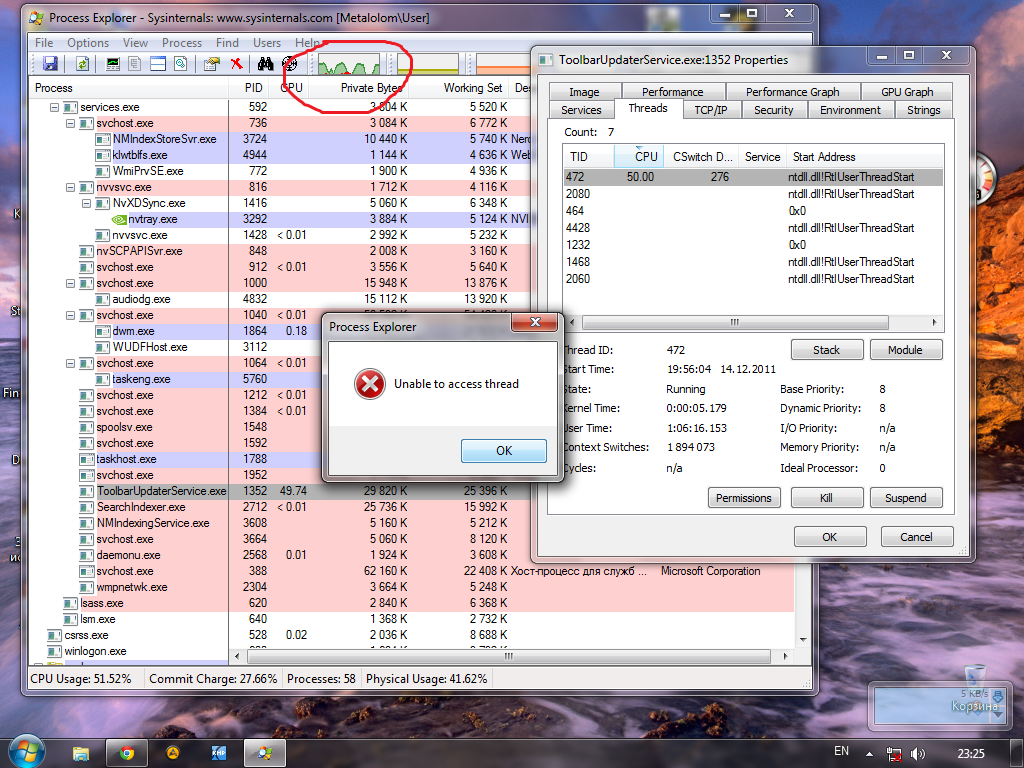The image size is (1024, 768).
Task: Open the File menu
Action: pyautogui.click(x=44, y=42)
